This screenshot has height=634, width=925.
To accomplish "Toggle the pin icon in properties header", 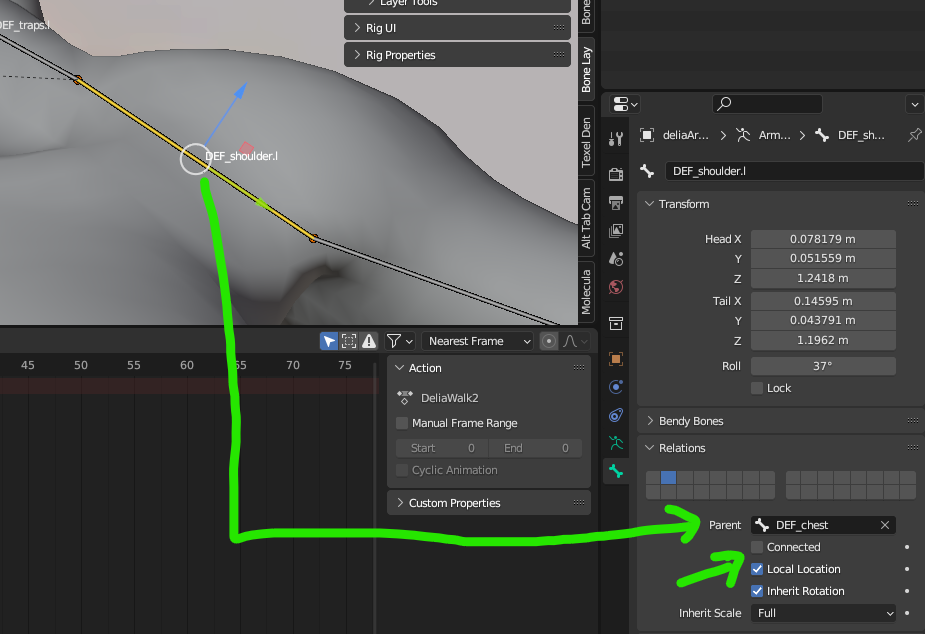I will pos(914,135).
